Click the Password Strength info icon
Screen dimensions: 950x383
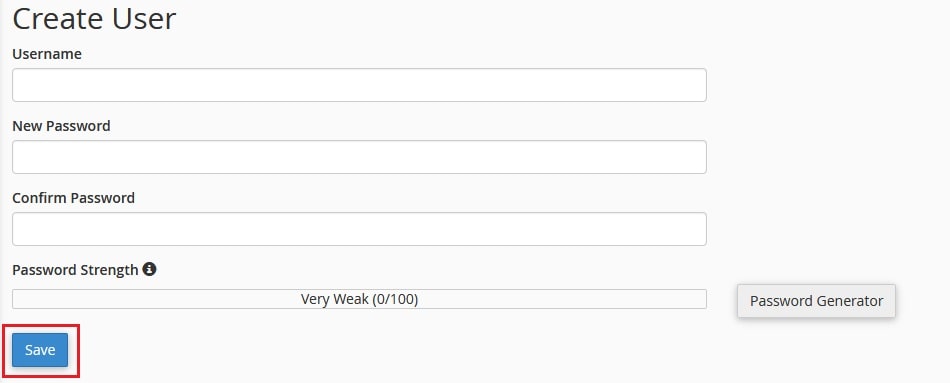click(x=149, y=269)
